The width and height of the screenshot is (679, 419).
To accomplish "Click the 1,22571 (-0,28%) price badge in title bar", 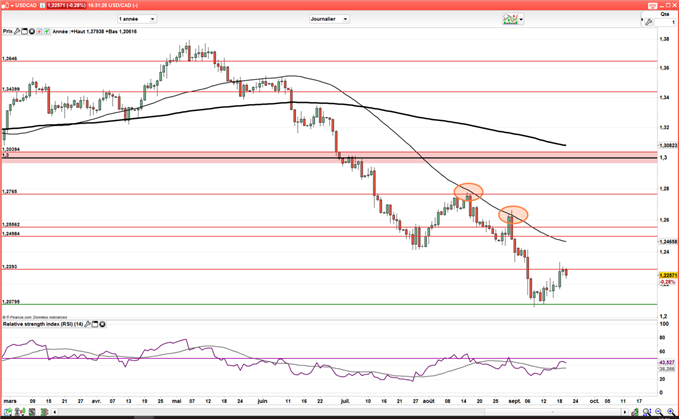I will pyautogui.click(x=67, y=5).
